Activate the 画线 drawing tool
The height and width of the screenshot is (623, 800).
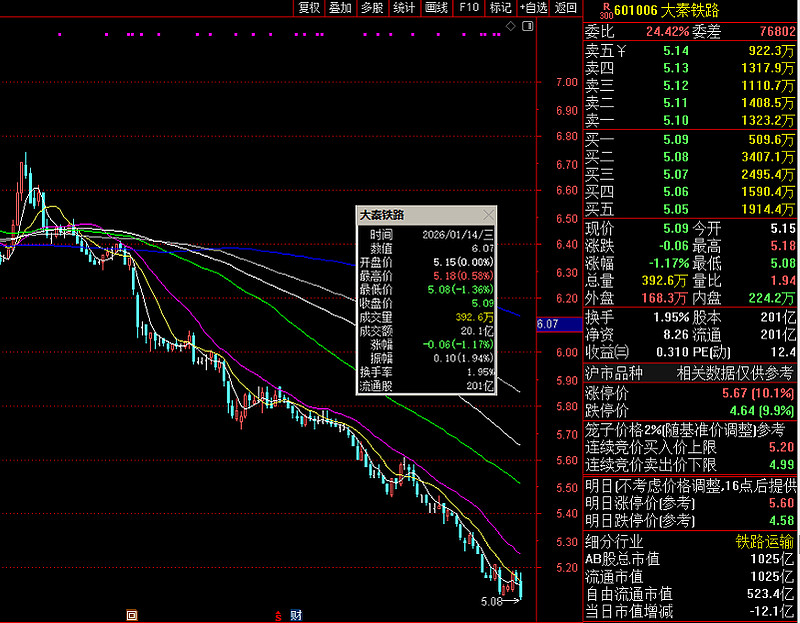pos(436,8)
